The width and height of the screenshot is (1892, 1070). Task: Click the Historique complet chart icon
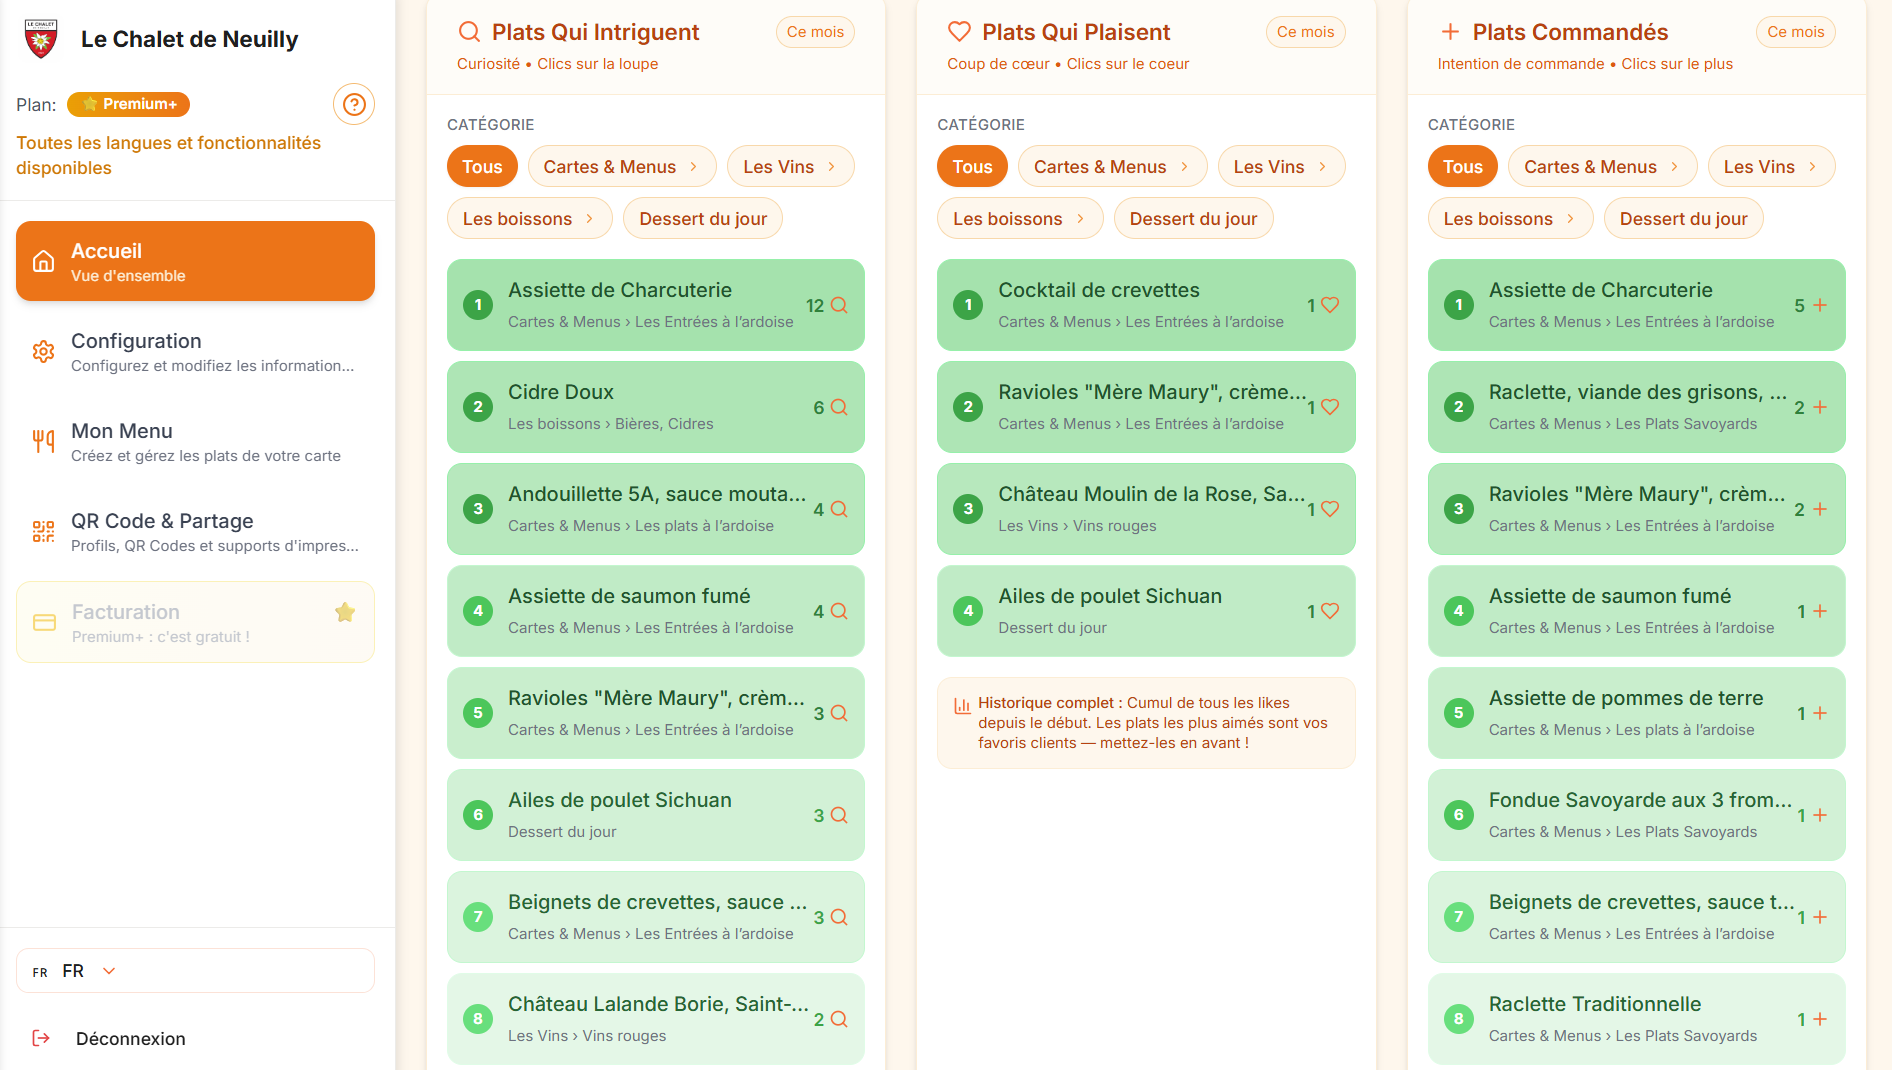(x=962, y=705)
